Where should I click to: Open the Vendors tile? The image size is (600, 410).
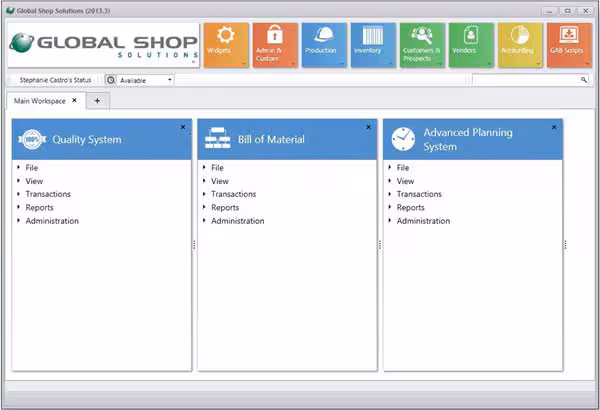click(471, 45)
